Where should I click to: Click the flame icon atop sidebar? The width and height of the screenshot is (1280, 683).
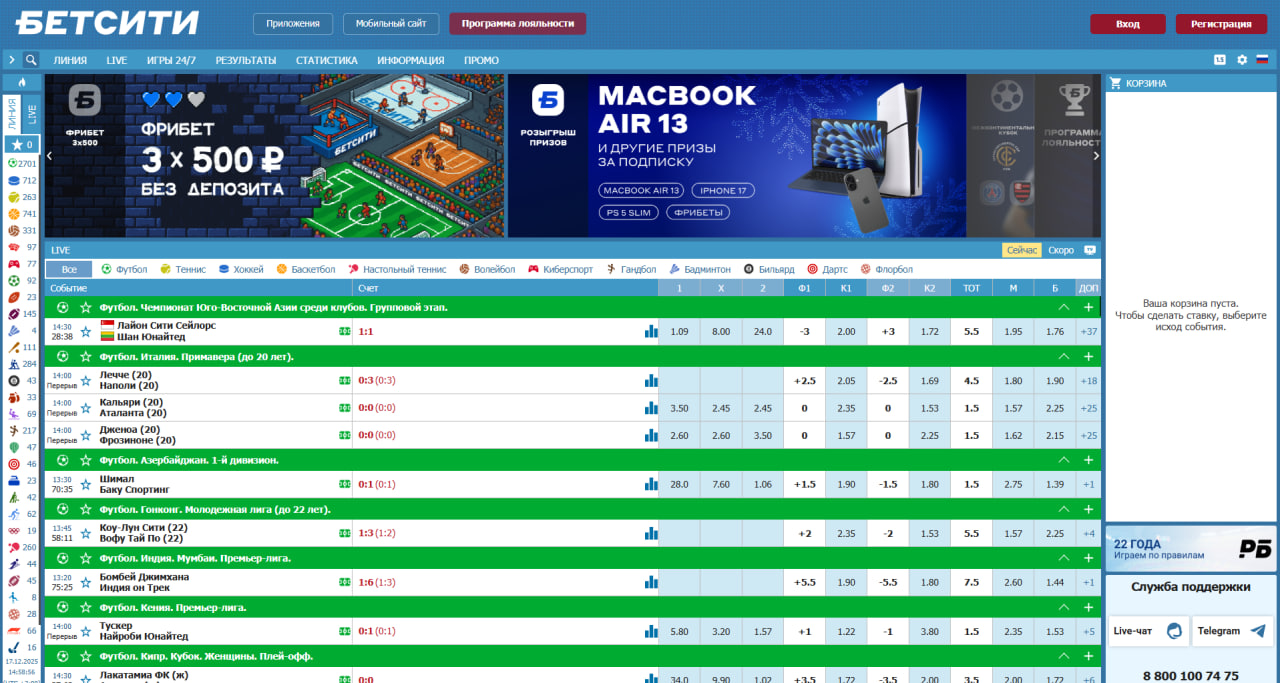[22, 83]
